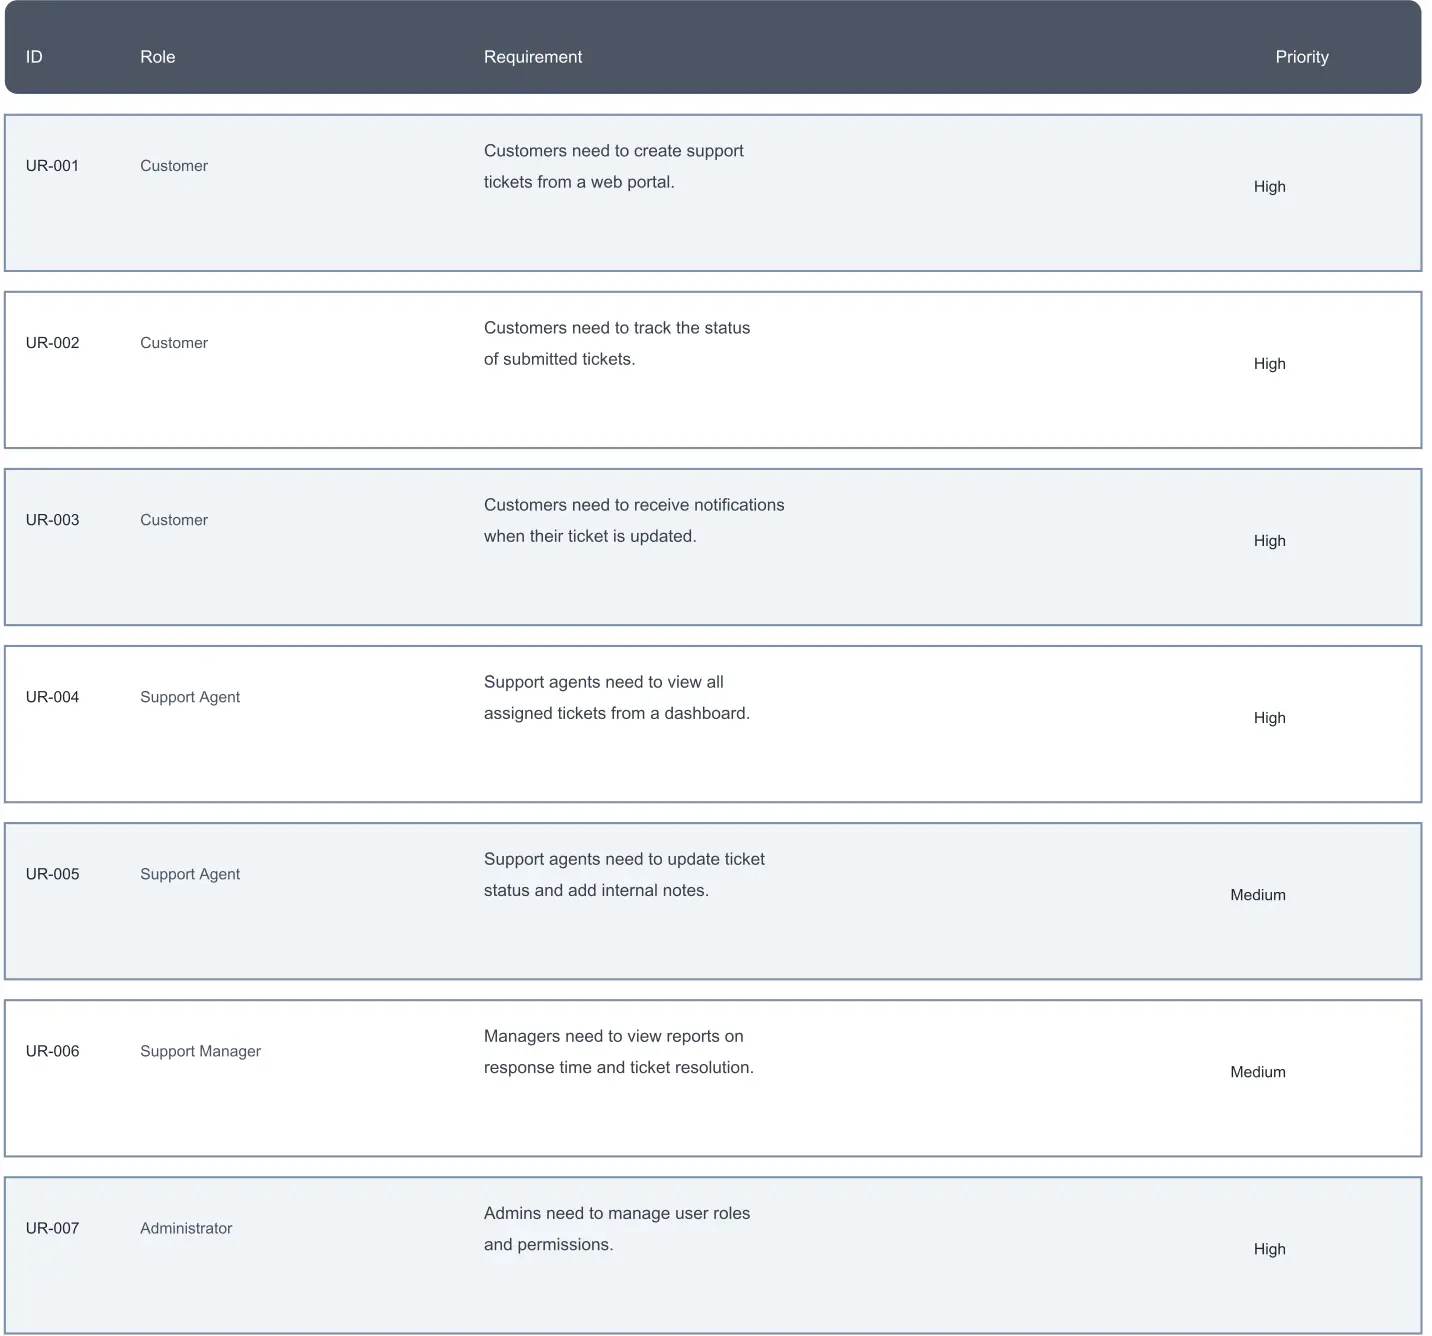Select the UR-003 ID cell

[52, 520]
